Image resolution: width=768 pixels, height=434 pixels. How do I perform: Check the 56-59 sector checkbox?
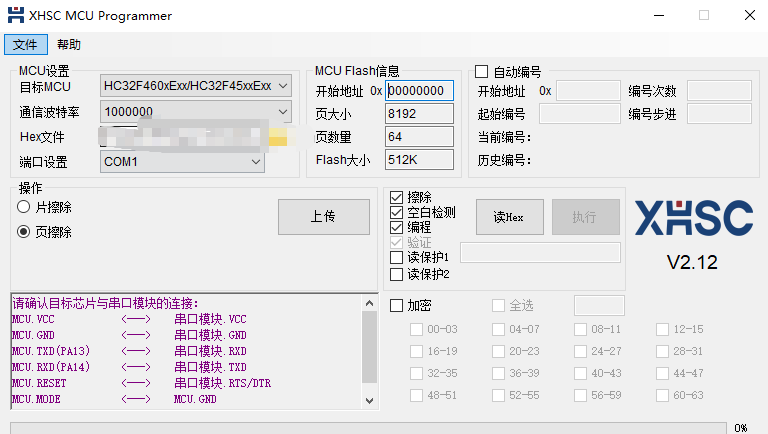pos(580,395)
